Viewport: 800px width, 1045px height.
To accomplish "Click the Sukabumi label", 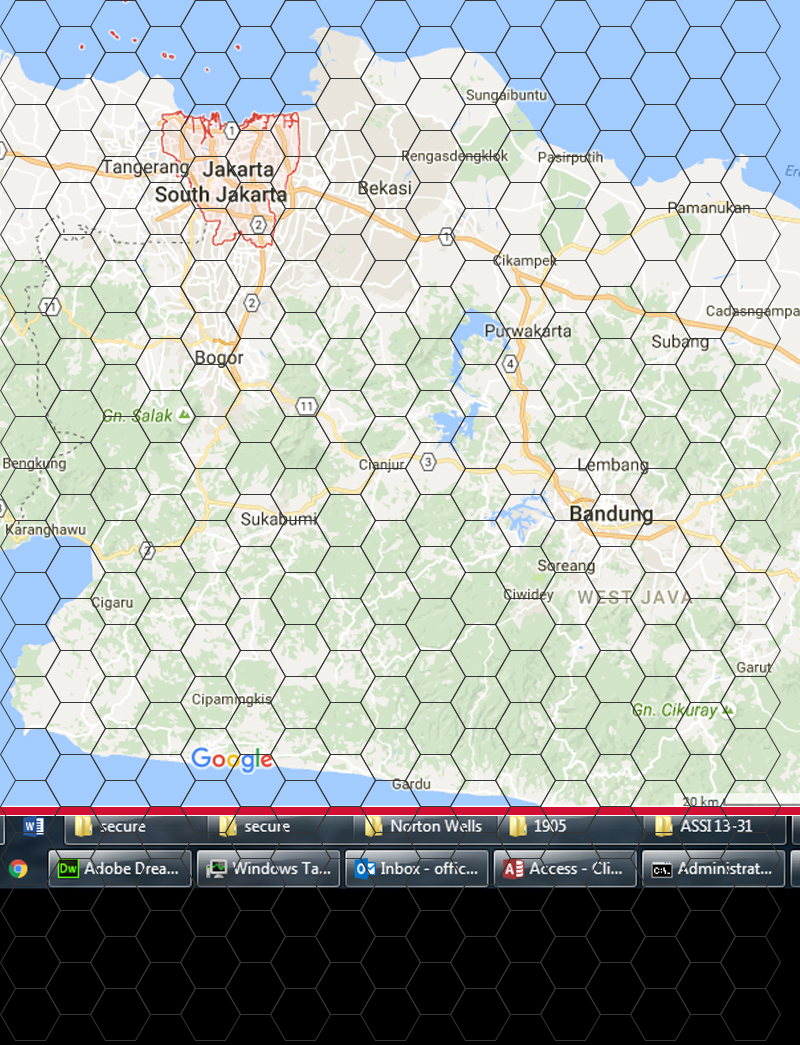I will point(279,519).
